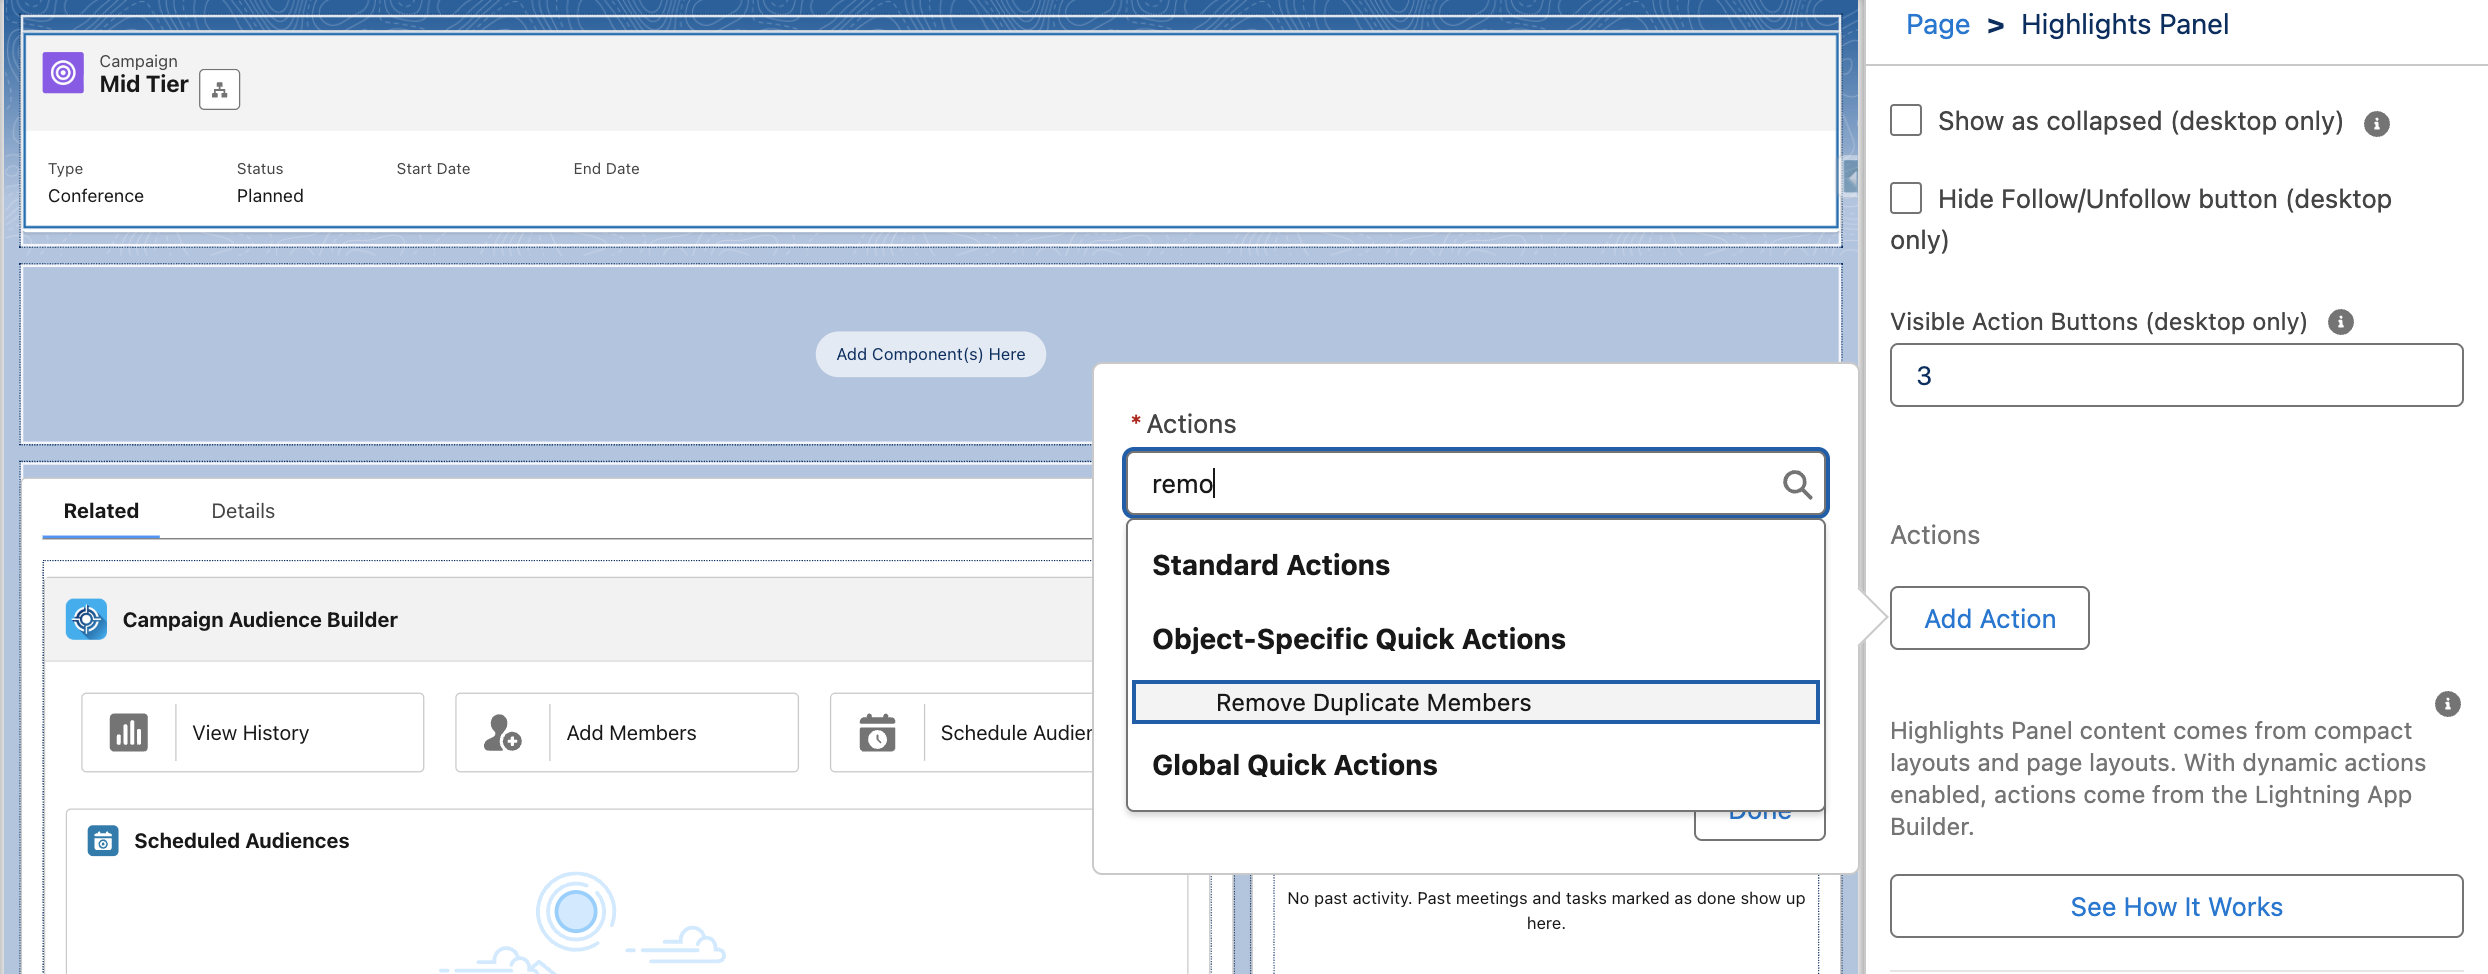The width and height of the screenshot is (2488, 974).
Task: Click Object-Specific Quick Actions heading
Action: point(1359,639)
